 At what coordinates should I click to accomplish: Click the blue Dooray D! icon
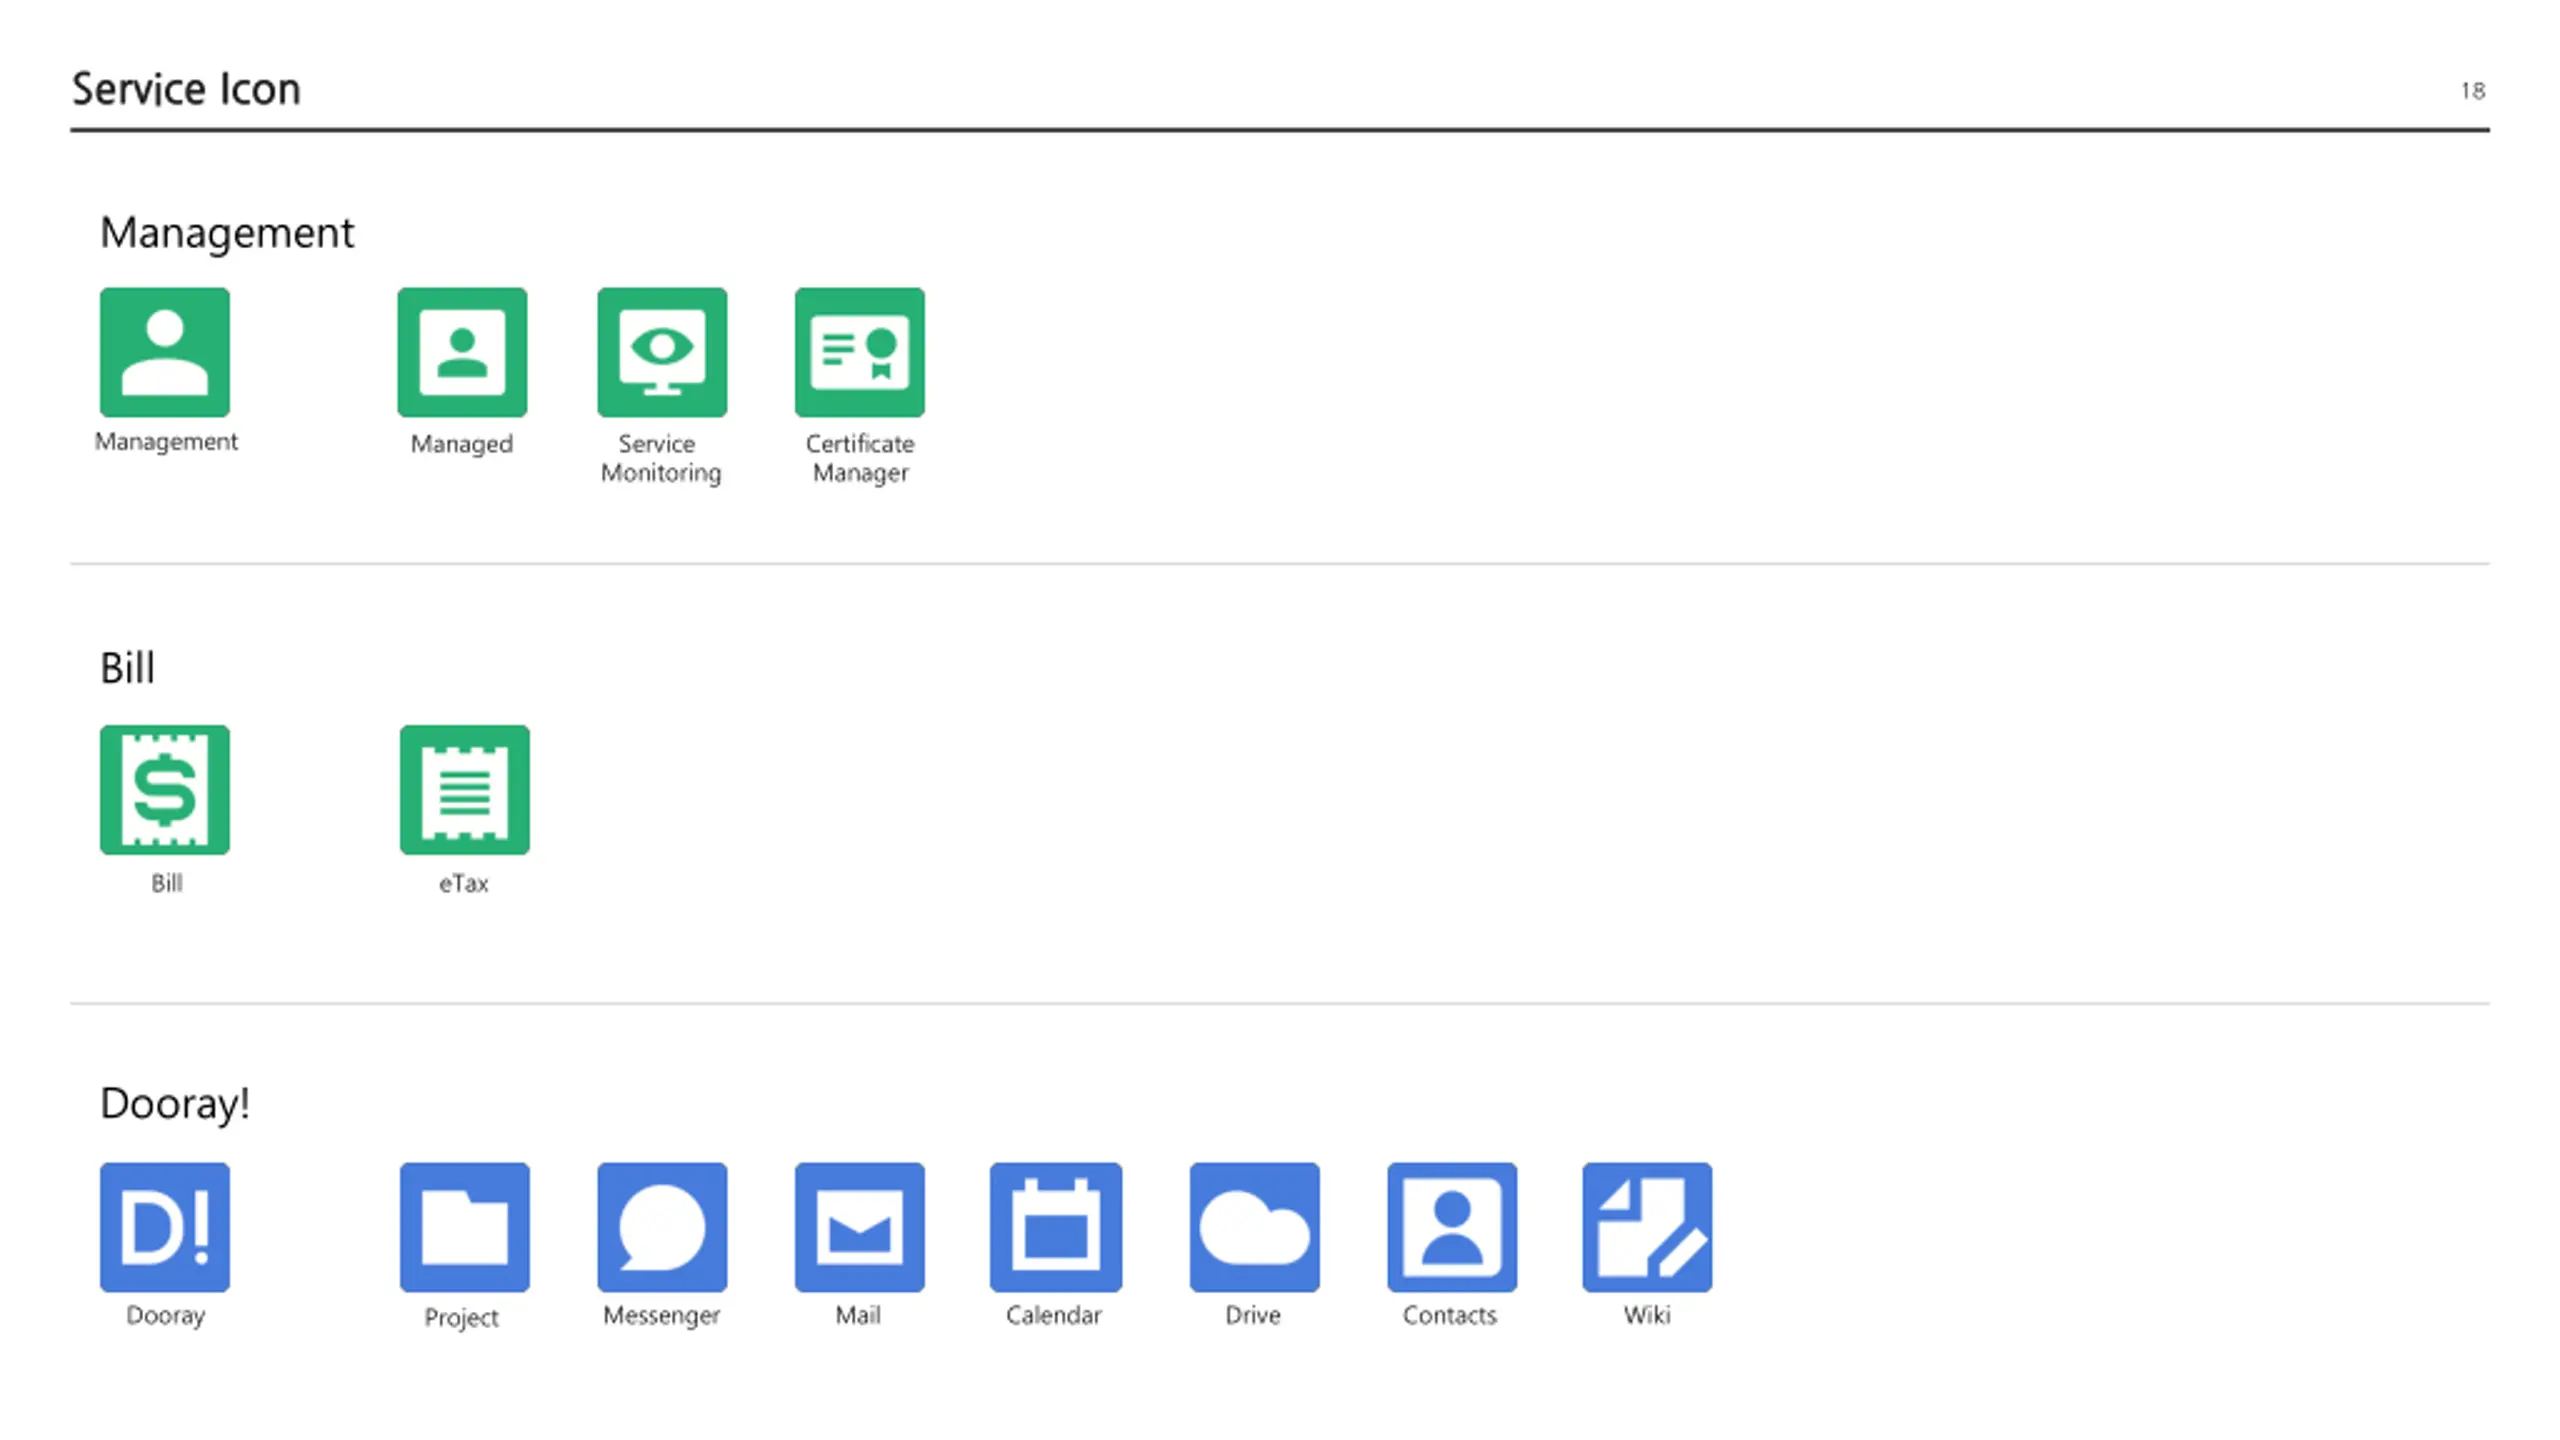[165, 1227]
